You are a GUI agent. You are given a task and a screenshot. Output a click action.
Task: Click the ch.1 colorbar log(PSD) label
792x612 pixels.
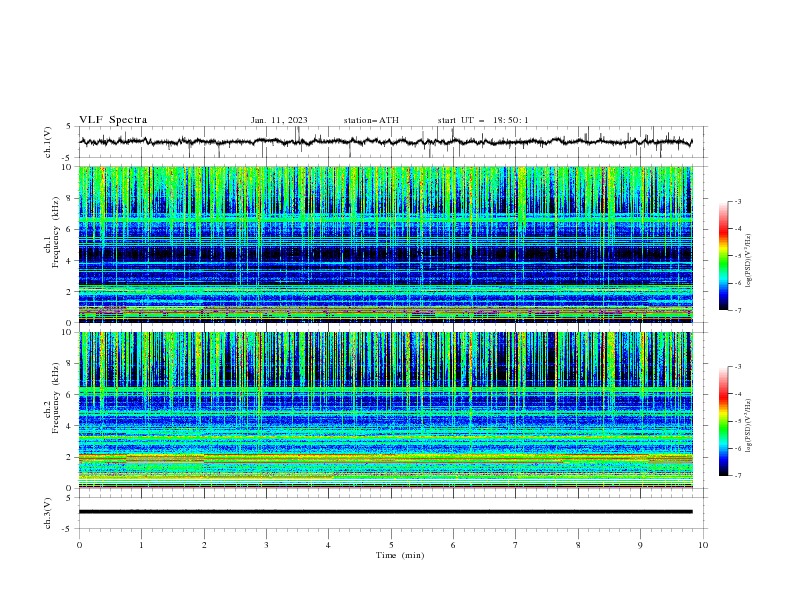click(749, 260)
